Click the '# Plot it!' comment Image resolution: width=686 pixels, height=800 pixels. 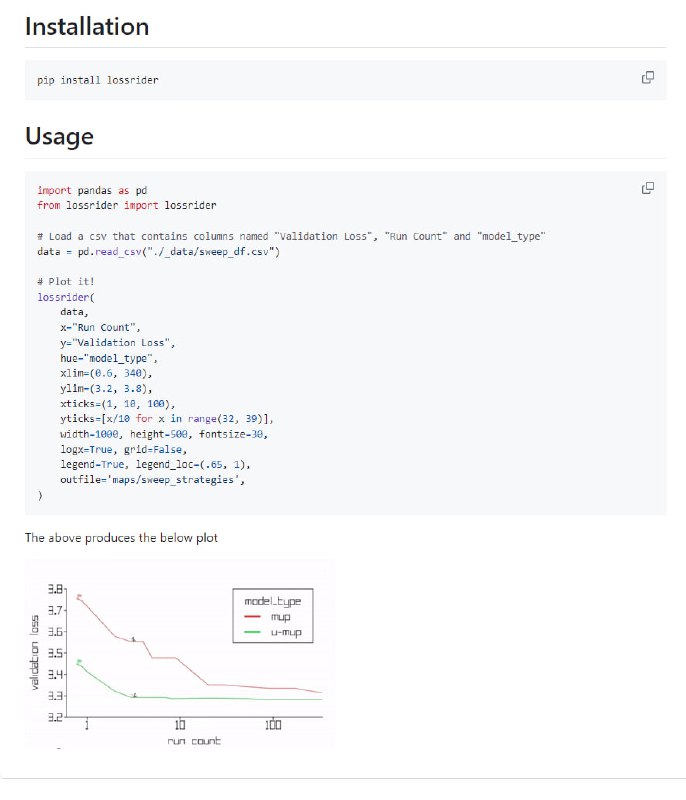pyautogui.click(x=66, y=282)
